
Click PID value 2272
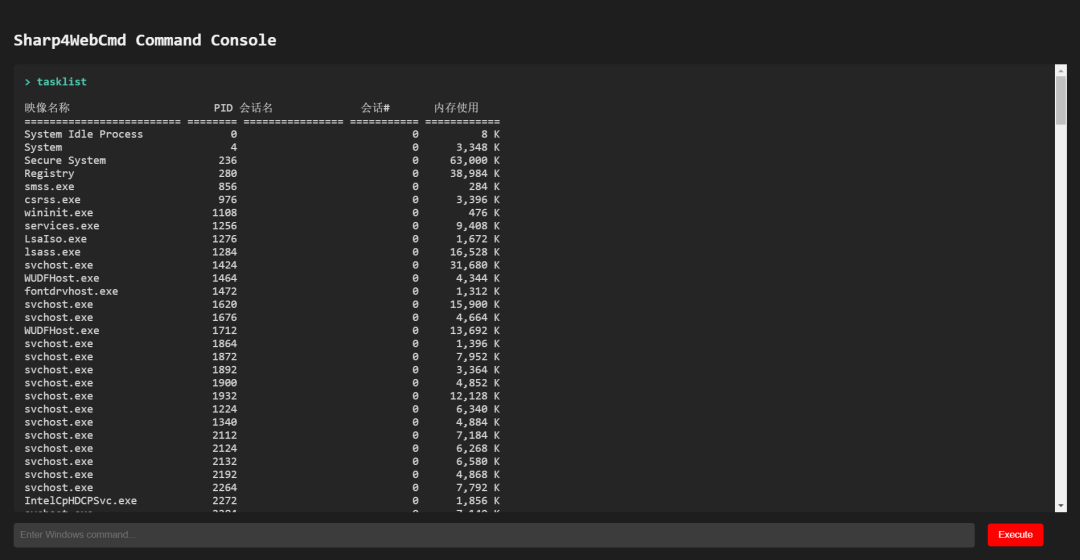(x=225, y=501)
